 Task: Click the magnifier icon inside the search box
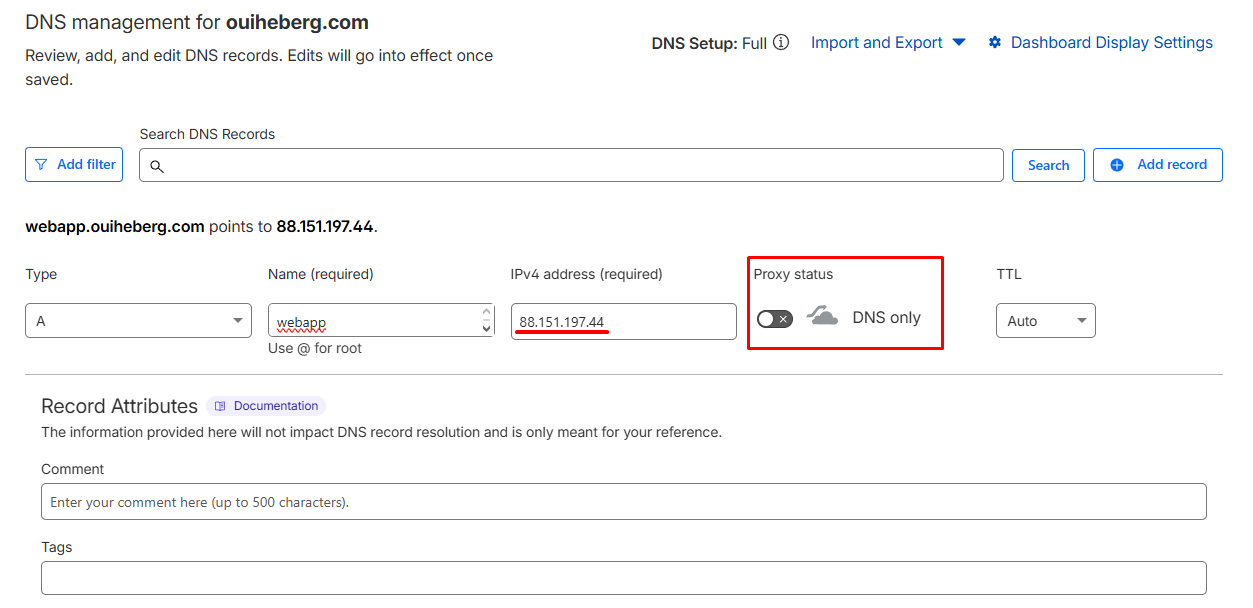(157, 166)
